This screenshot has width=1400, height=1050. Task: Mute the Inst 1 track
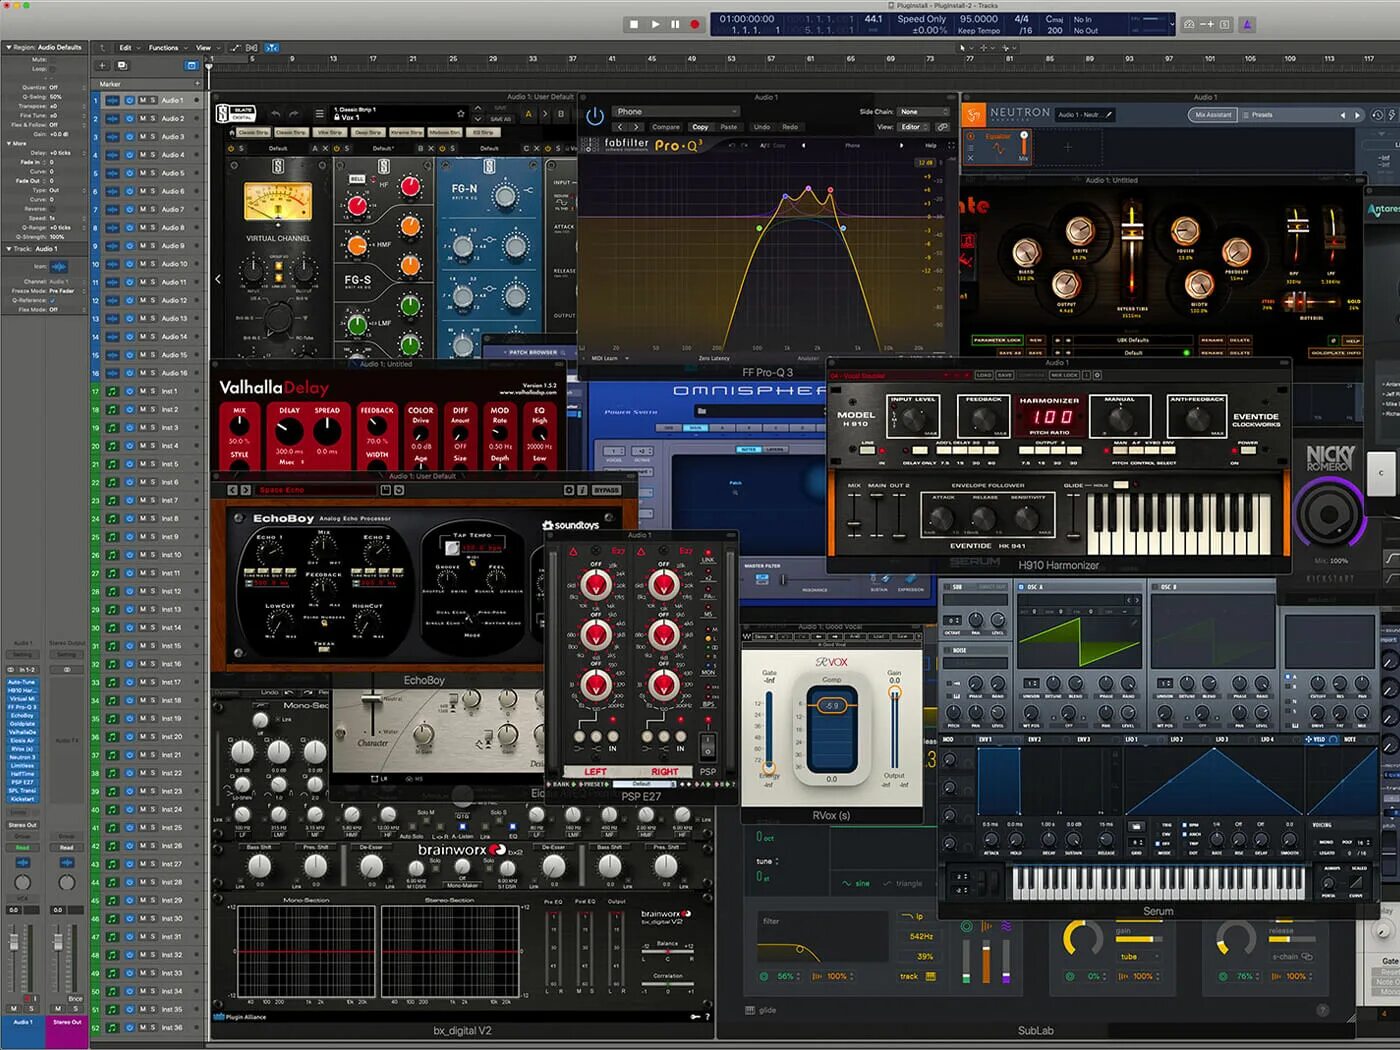(x=143, y=391)
